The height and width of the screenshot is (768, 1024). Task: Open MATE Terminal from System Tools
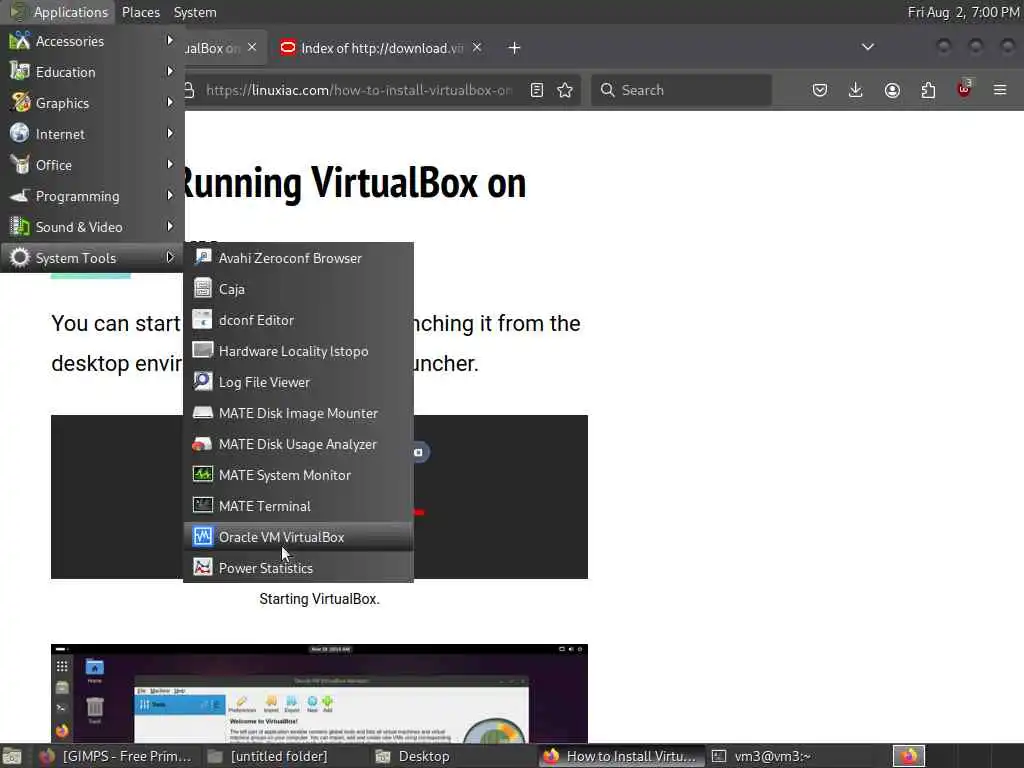coord(298,506)
